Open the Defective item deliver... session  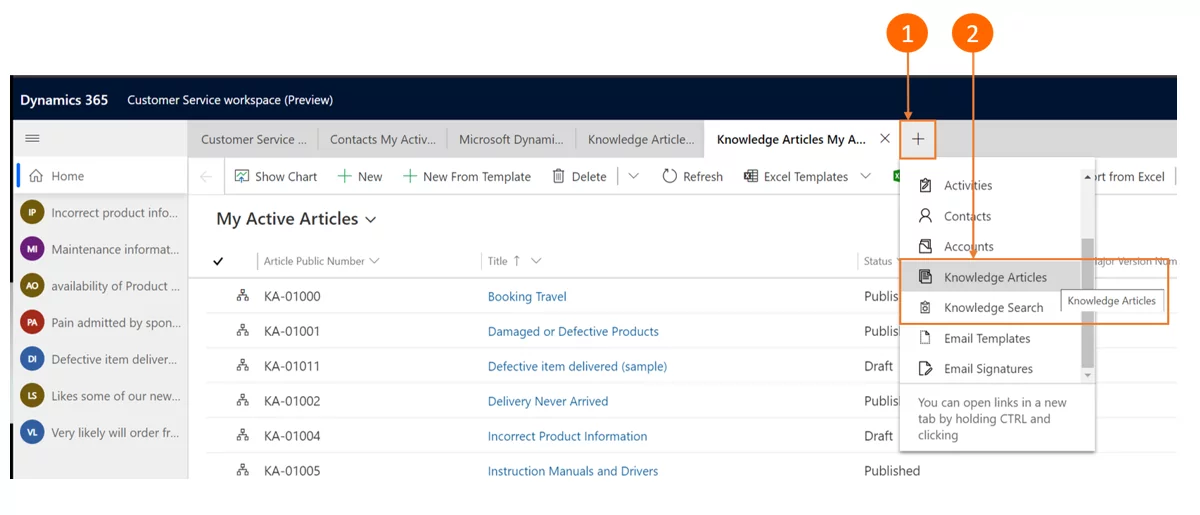point(101,359)
